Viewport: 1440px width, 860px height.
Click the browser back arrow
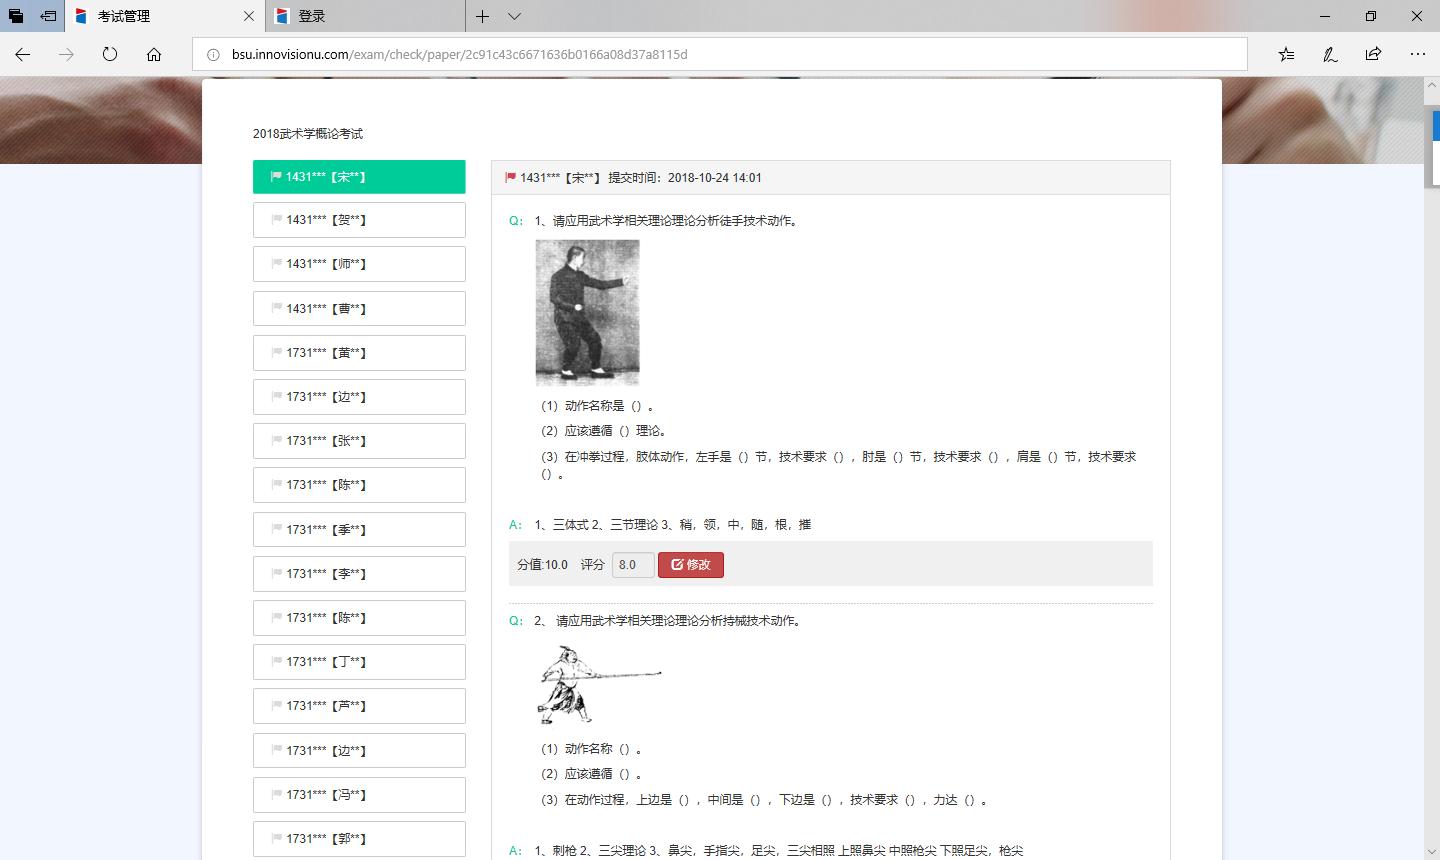click(x=22, y=54)
